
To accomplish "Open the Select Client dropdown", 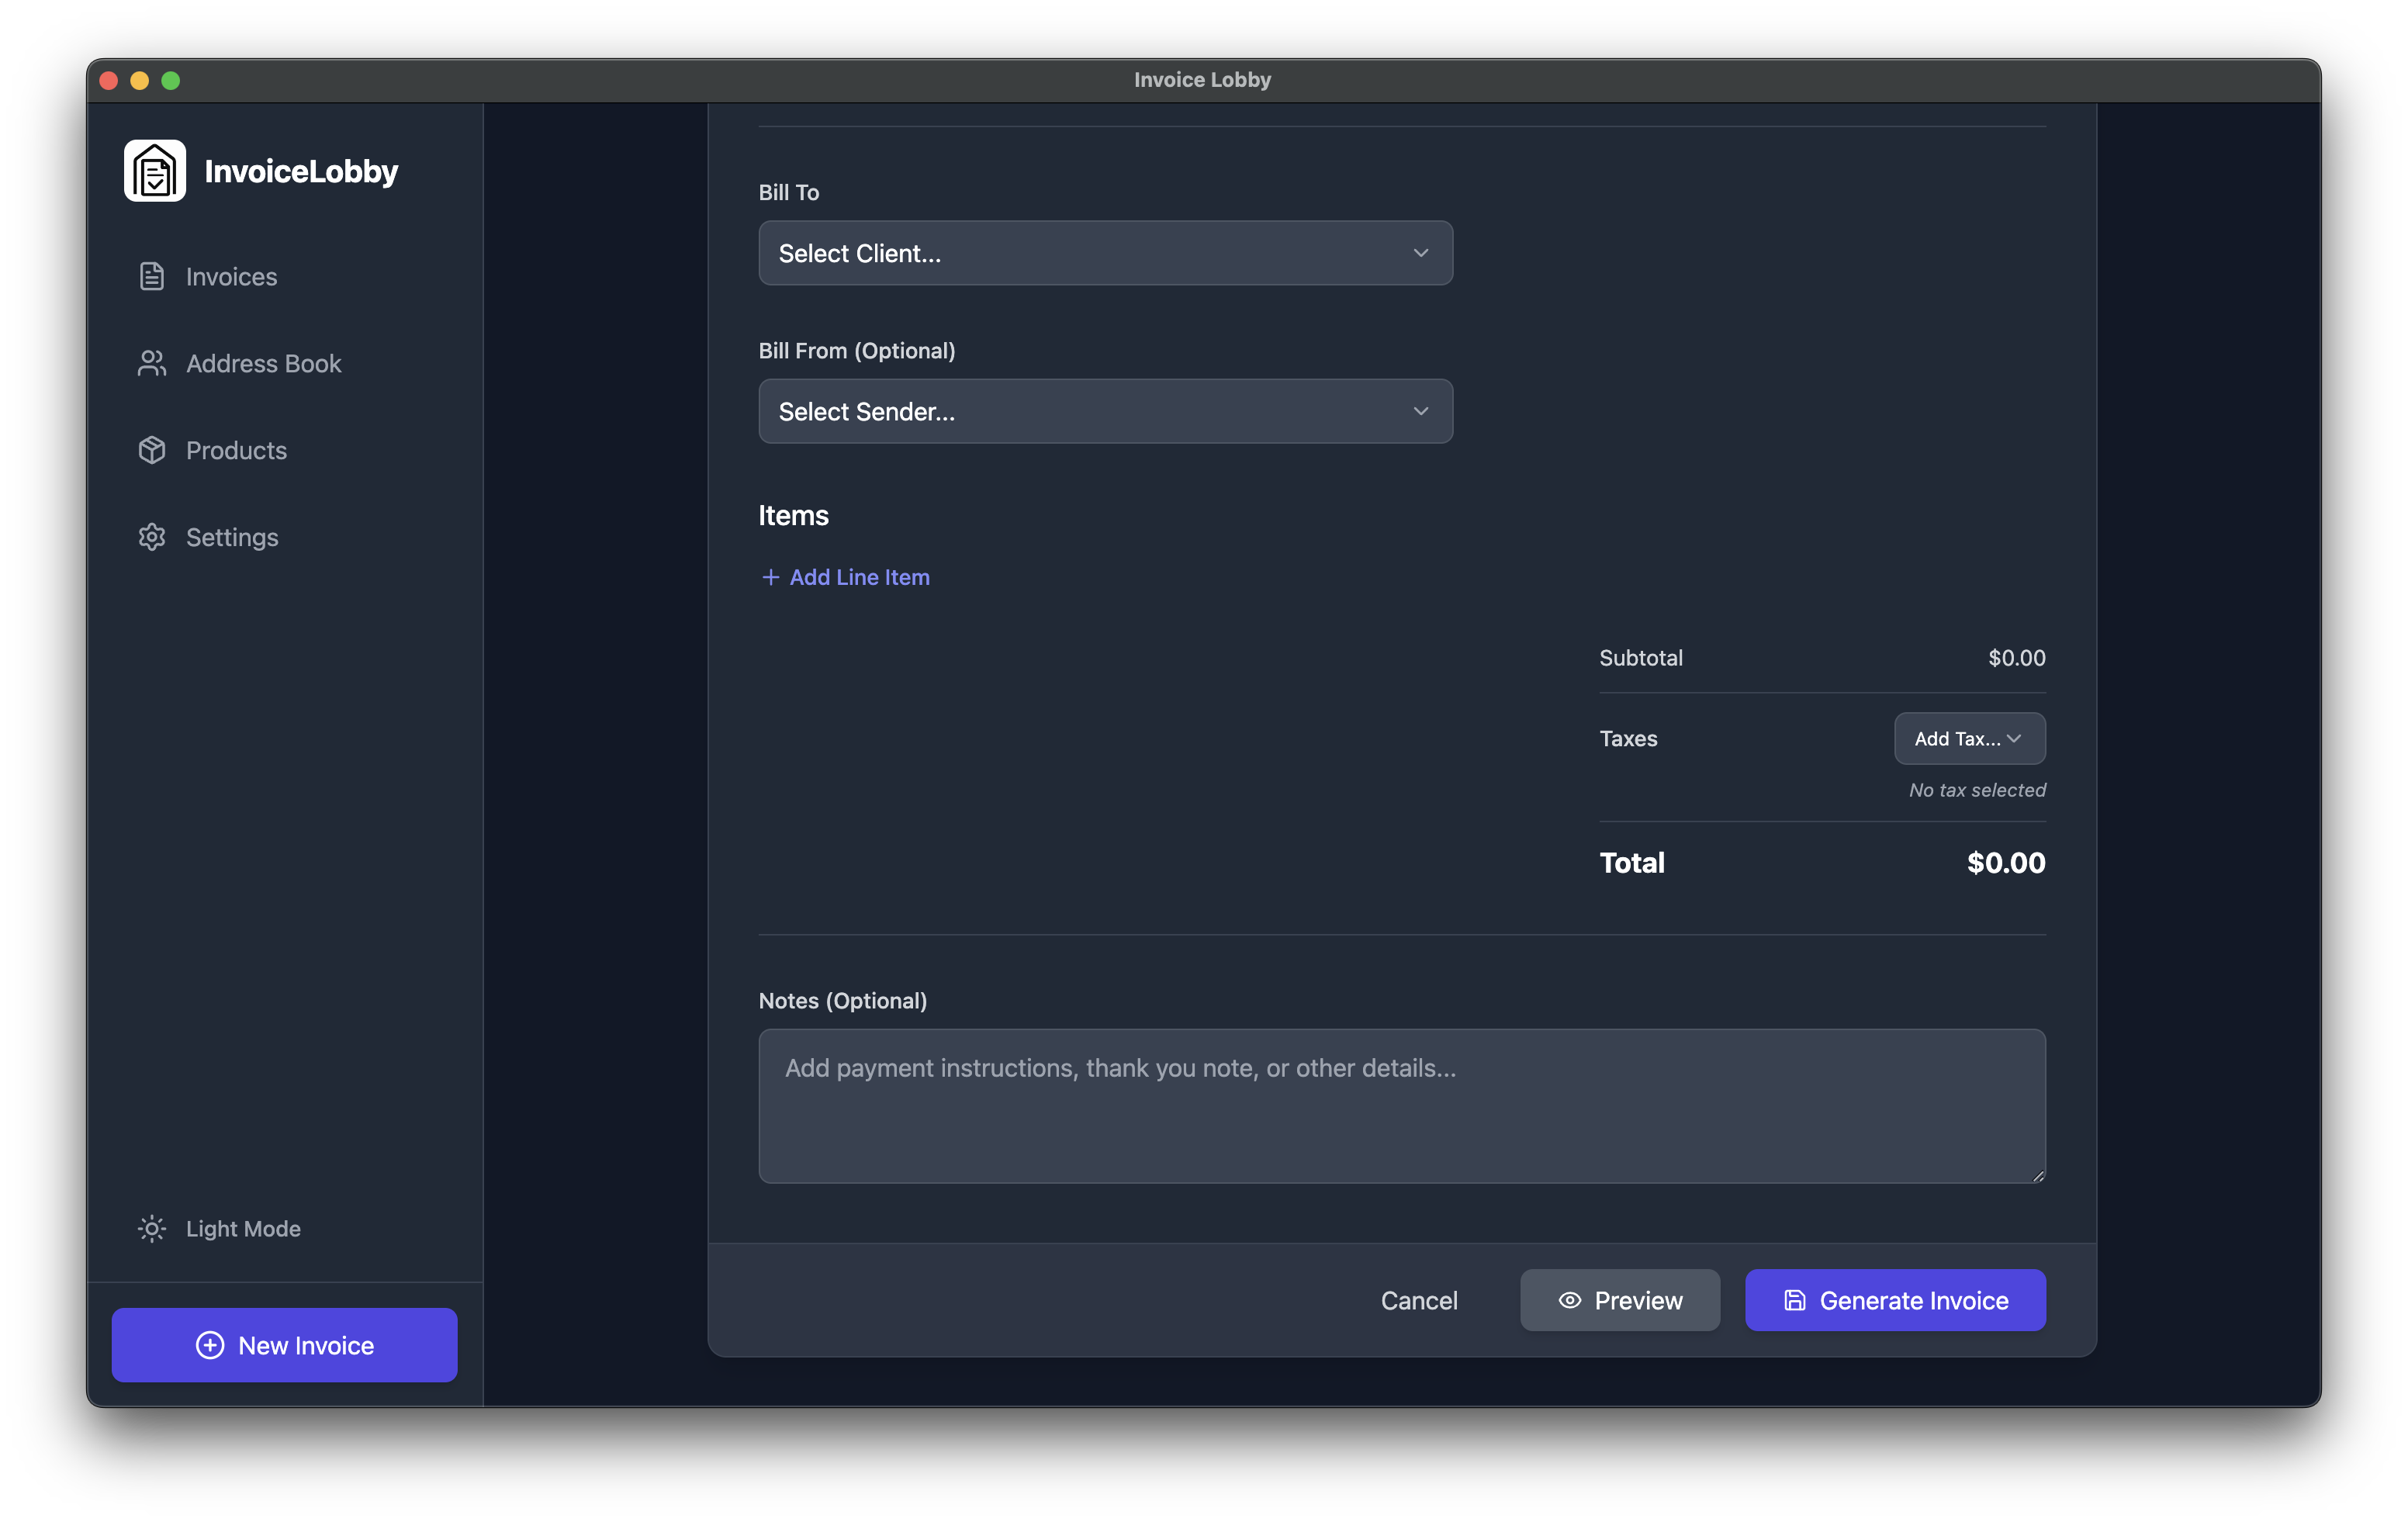I will [1105, 253].
